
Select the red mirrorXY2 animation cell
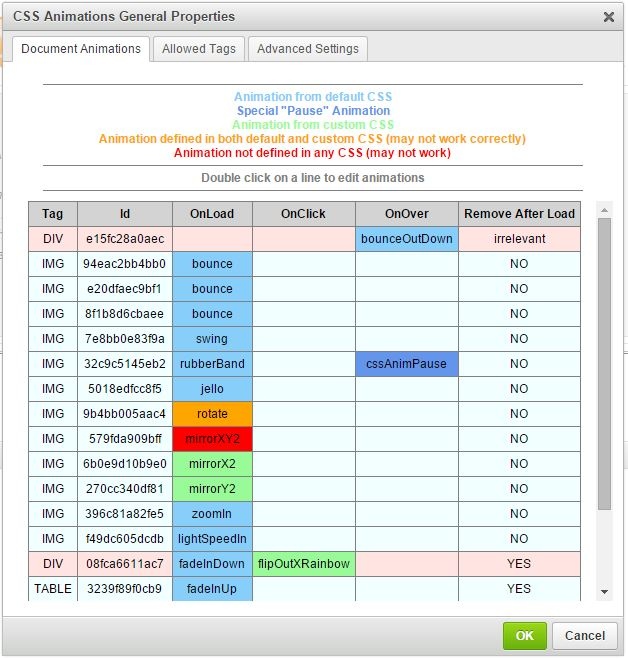[212, 439]
